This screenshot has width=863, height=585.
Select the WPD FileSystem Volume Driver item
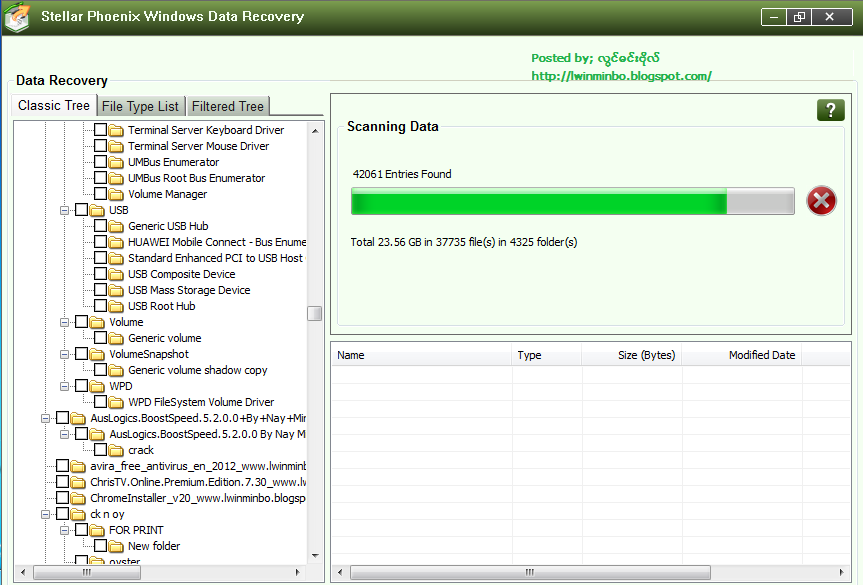201,402
